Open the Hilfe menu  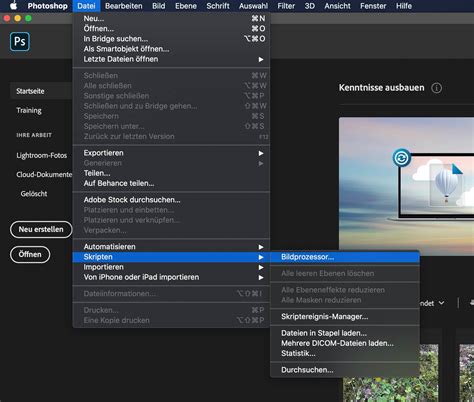click(x=404, y=6)
